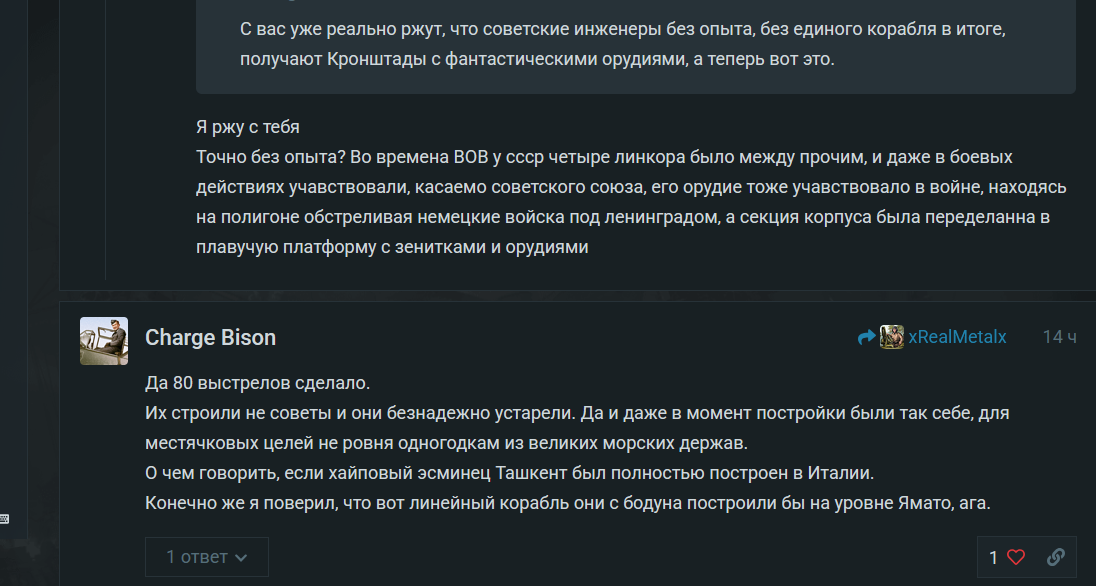Click the vertical thread line beside reply

click(x=106, y=140)
